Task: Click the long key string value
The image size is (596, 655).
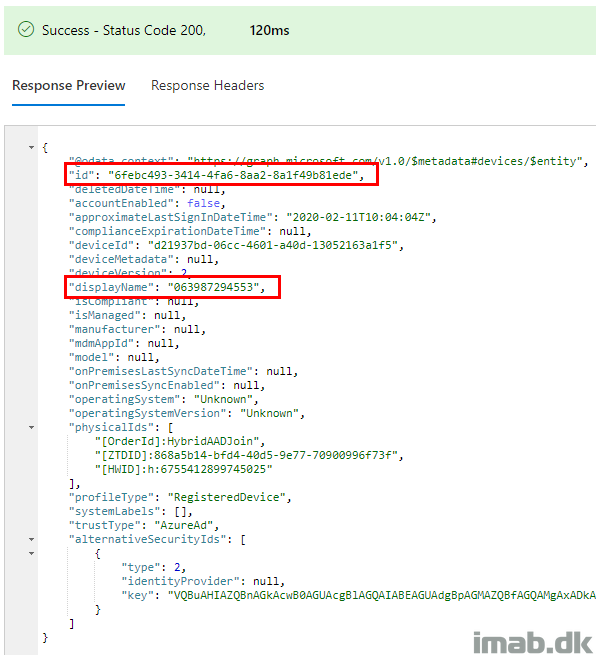Action: 382,595
